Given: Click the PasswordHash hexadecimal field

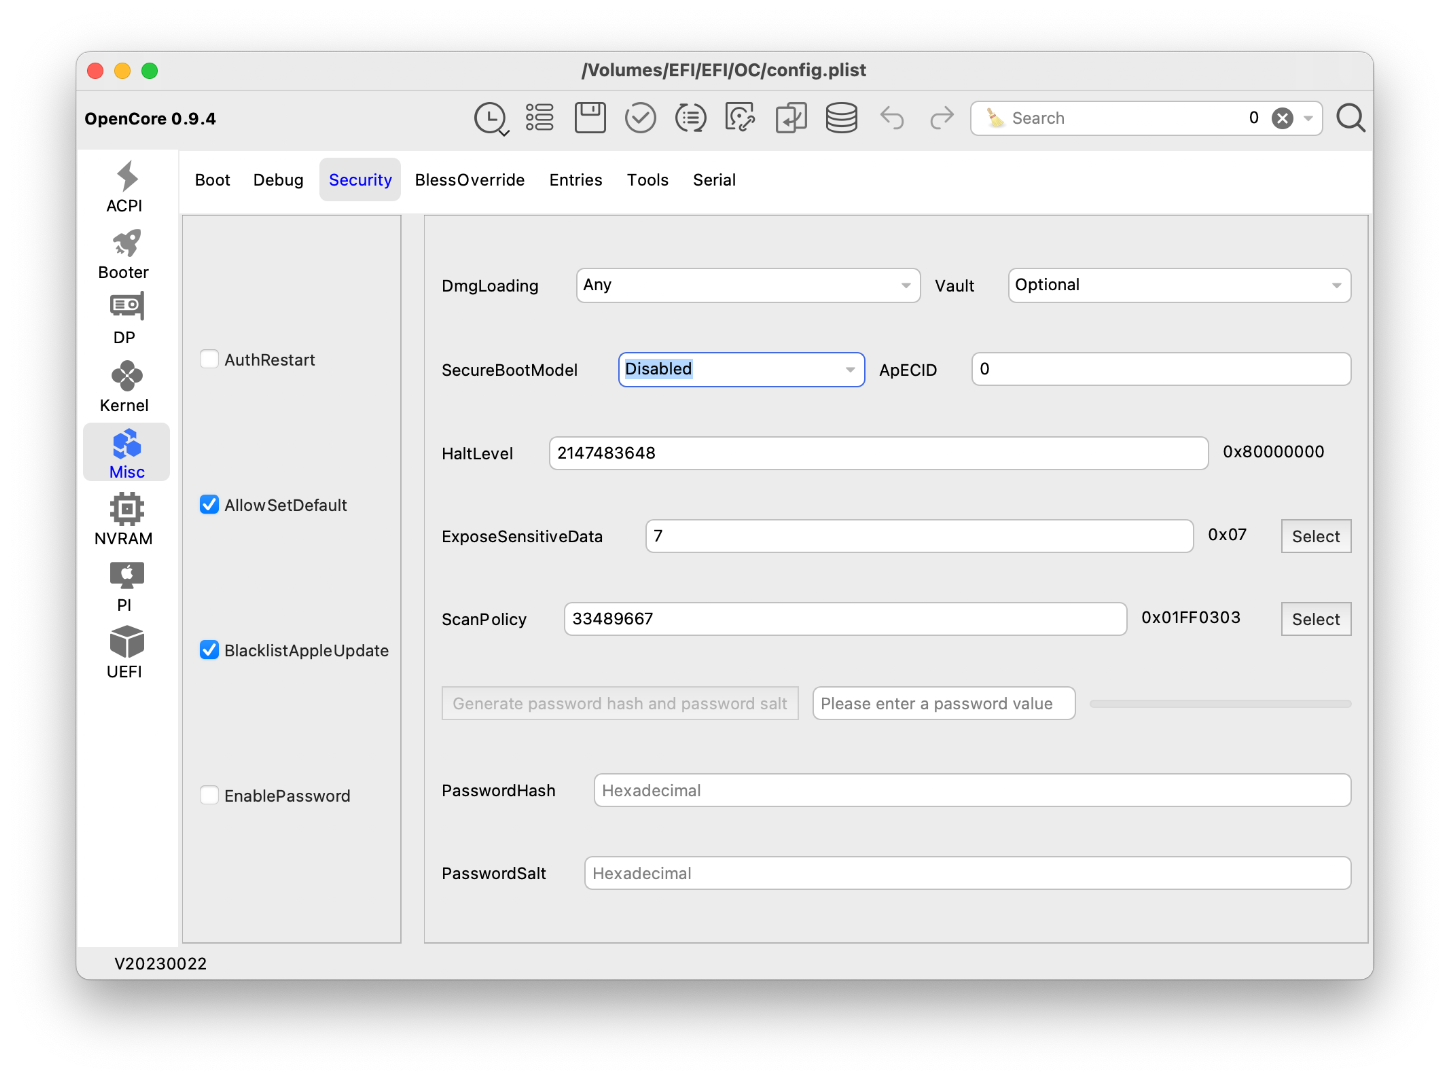Looking at the screenshot, I should point(972,790).
